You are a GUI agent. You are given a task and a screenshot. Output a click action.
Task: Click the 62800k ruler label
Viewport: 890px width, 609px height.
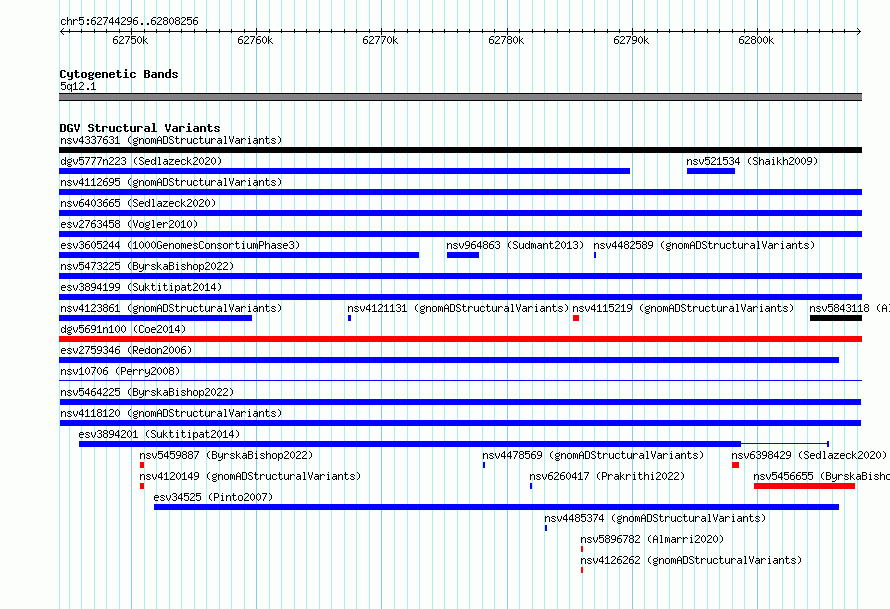point(756,40)
